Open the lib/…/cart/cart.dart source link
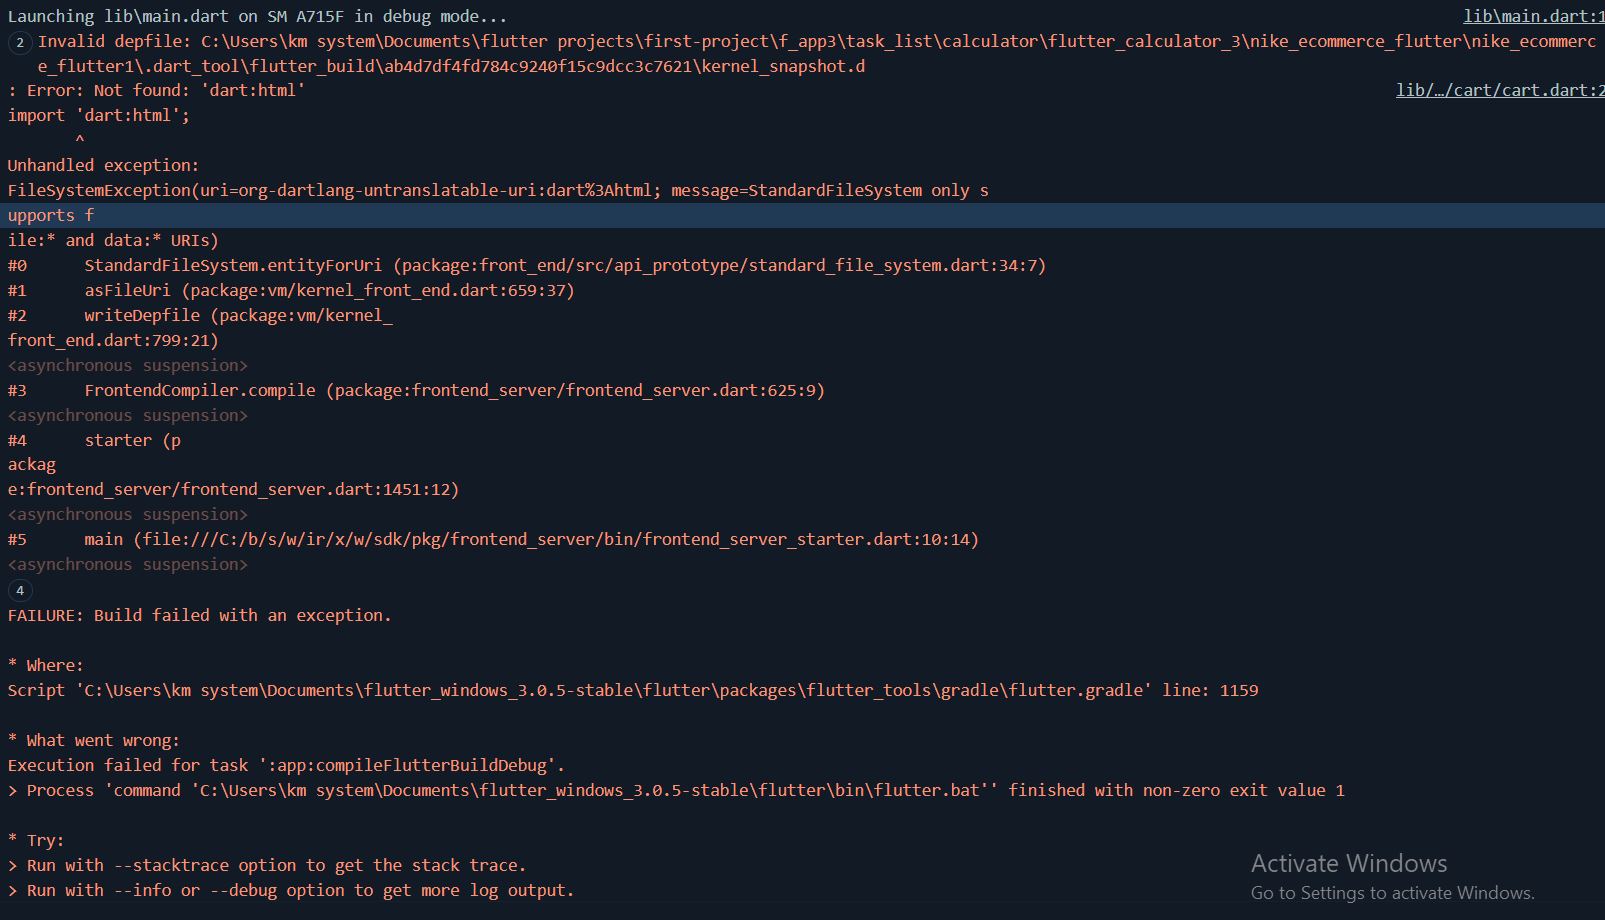 1500,90
